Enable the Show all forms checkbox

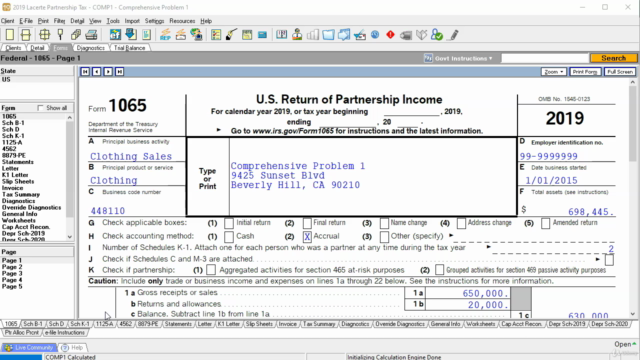click(x=40, y=108)
